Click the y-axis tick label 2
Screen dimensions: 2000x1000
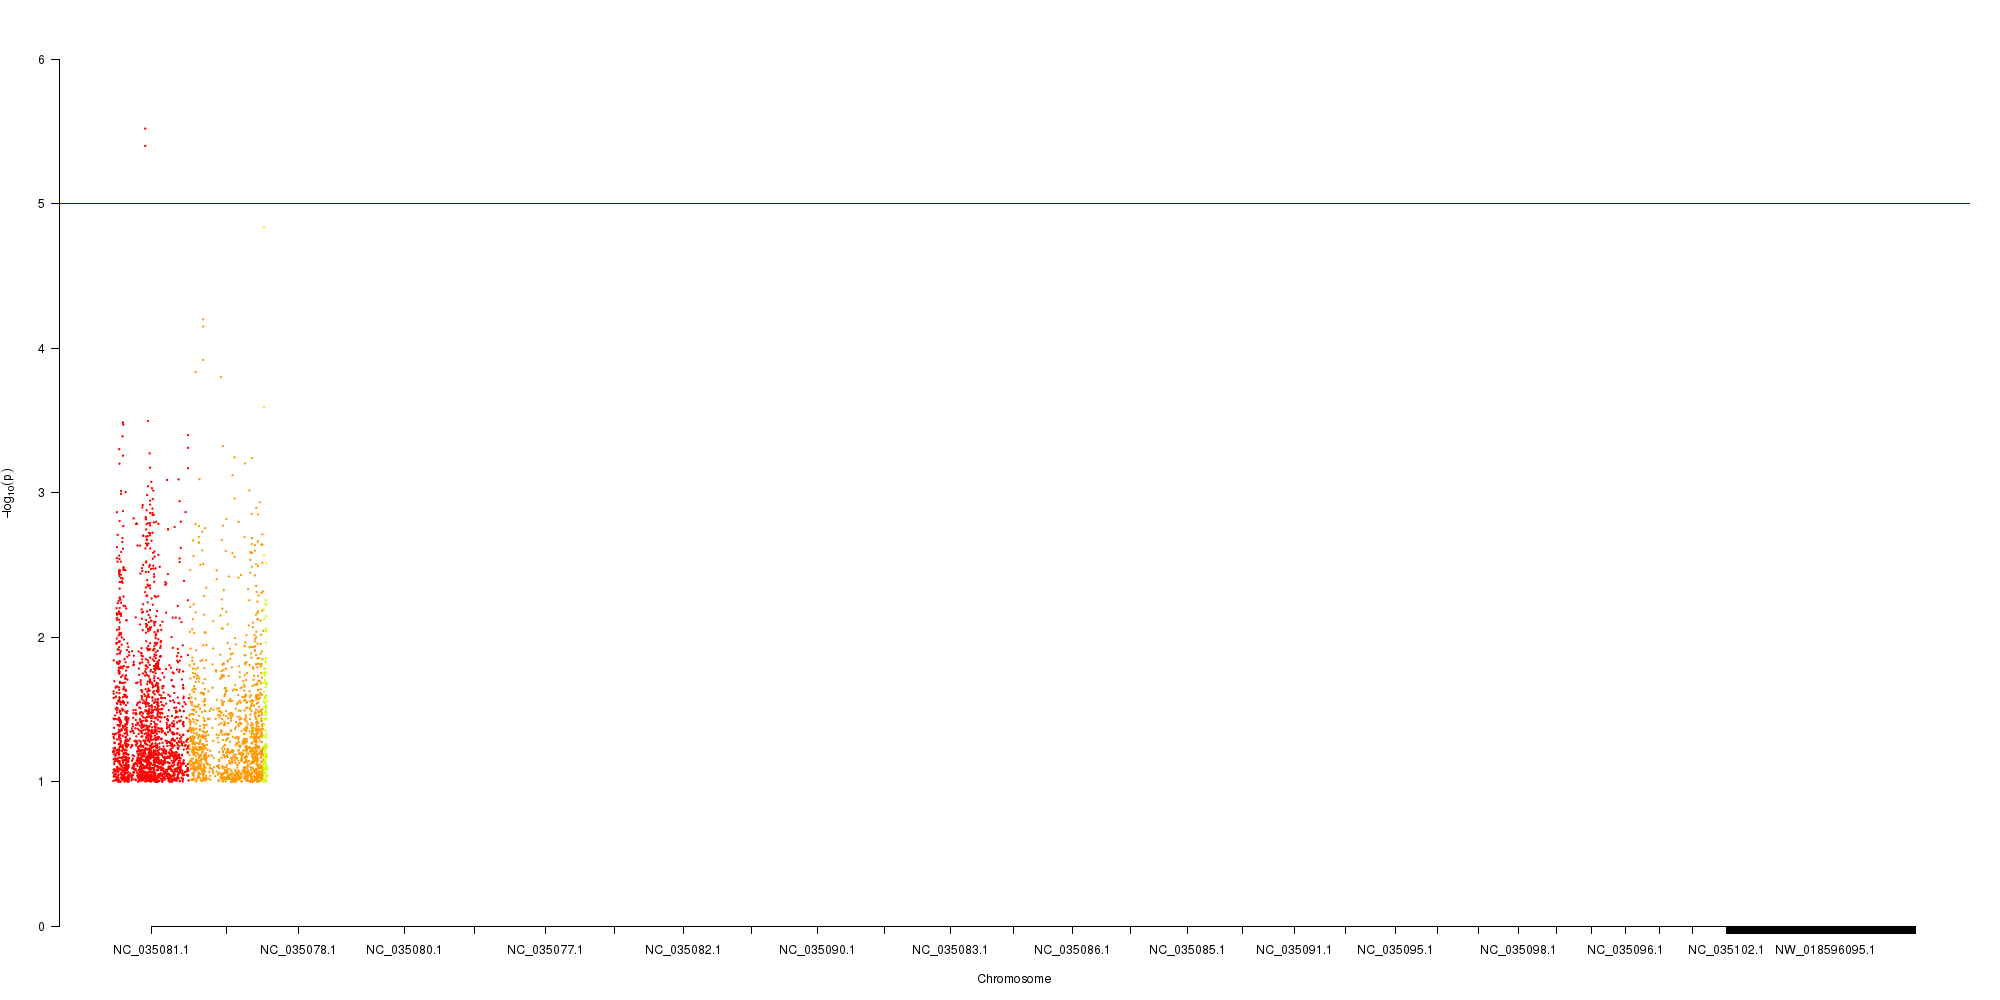click(x=42, y=638)
